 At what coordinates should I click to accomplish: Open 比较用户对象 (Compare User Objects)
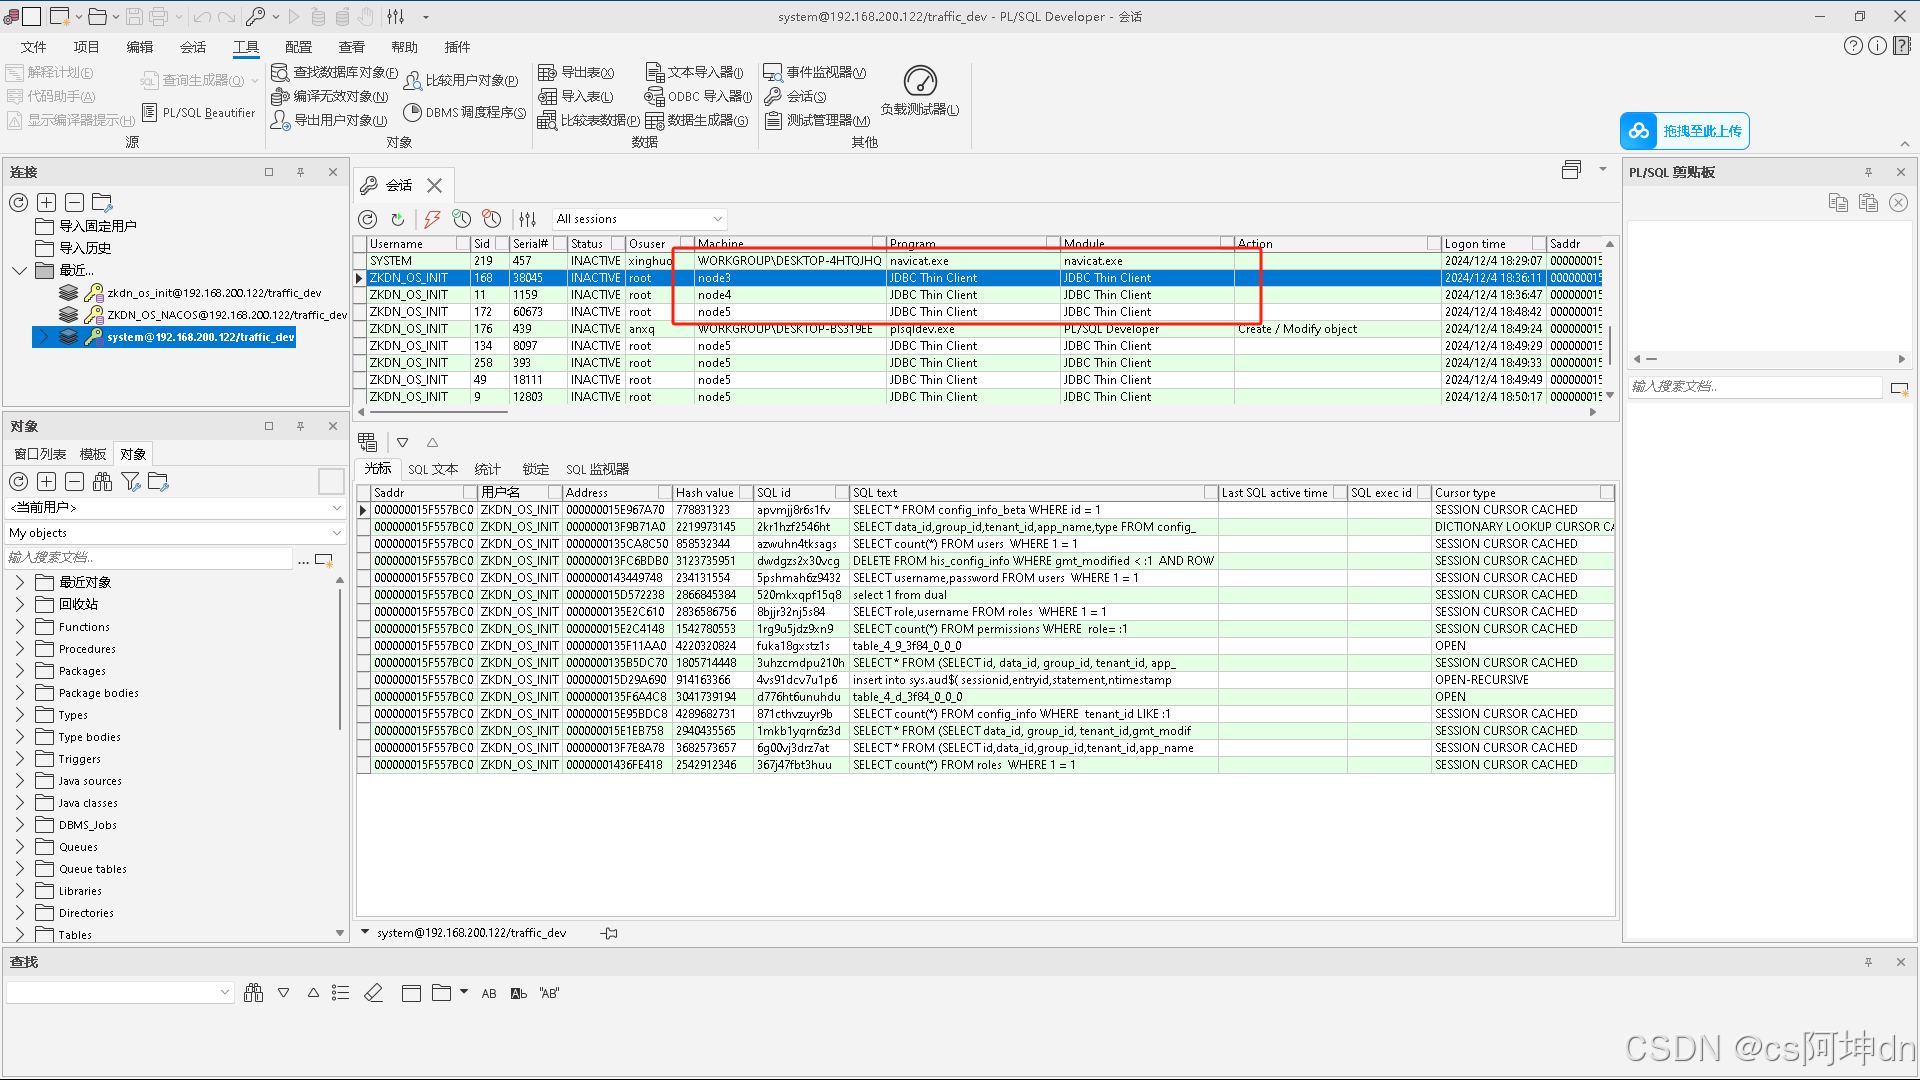tap(461, 80)
